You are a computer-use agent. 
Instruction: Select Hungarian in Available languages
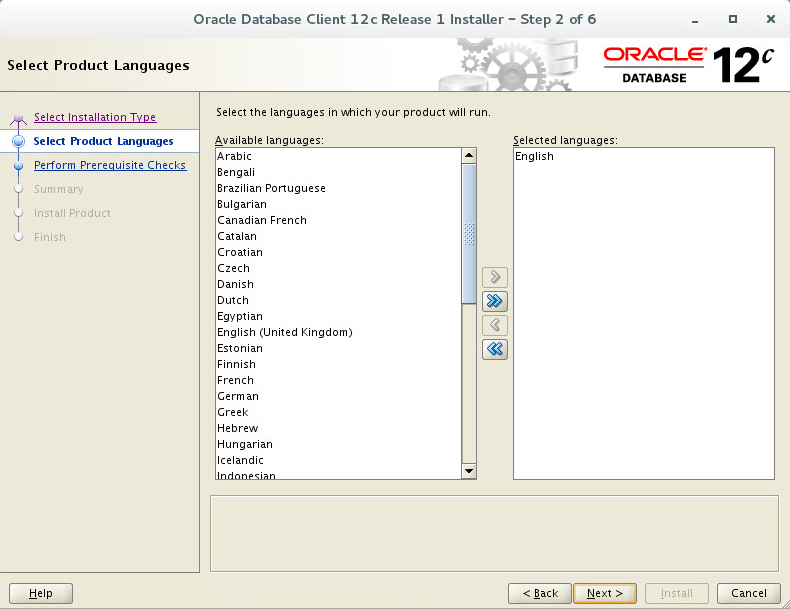[x=338, y=444]
